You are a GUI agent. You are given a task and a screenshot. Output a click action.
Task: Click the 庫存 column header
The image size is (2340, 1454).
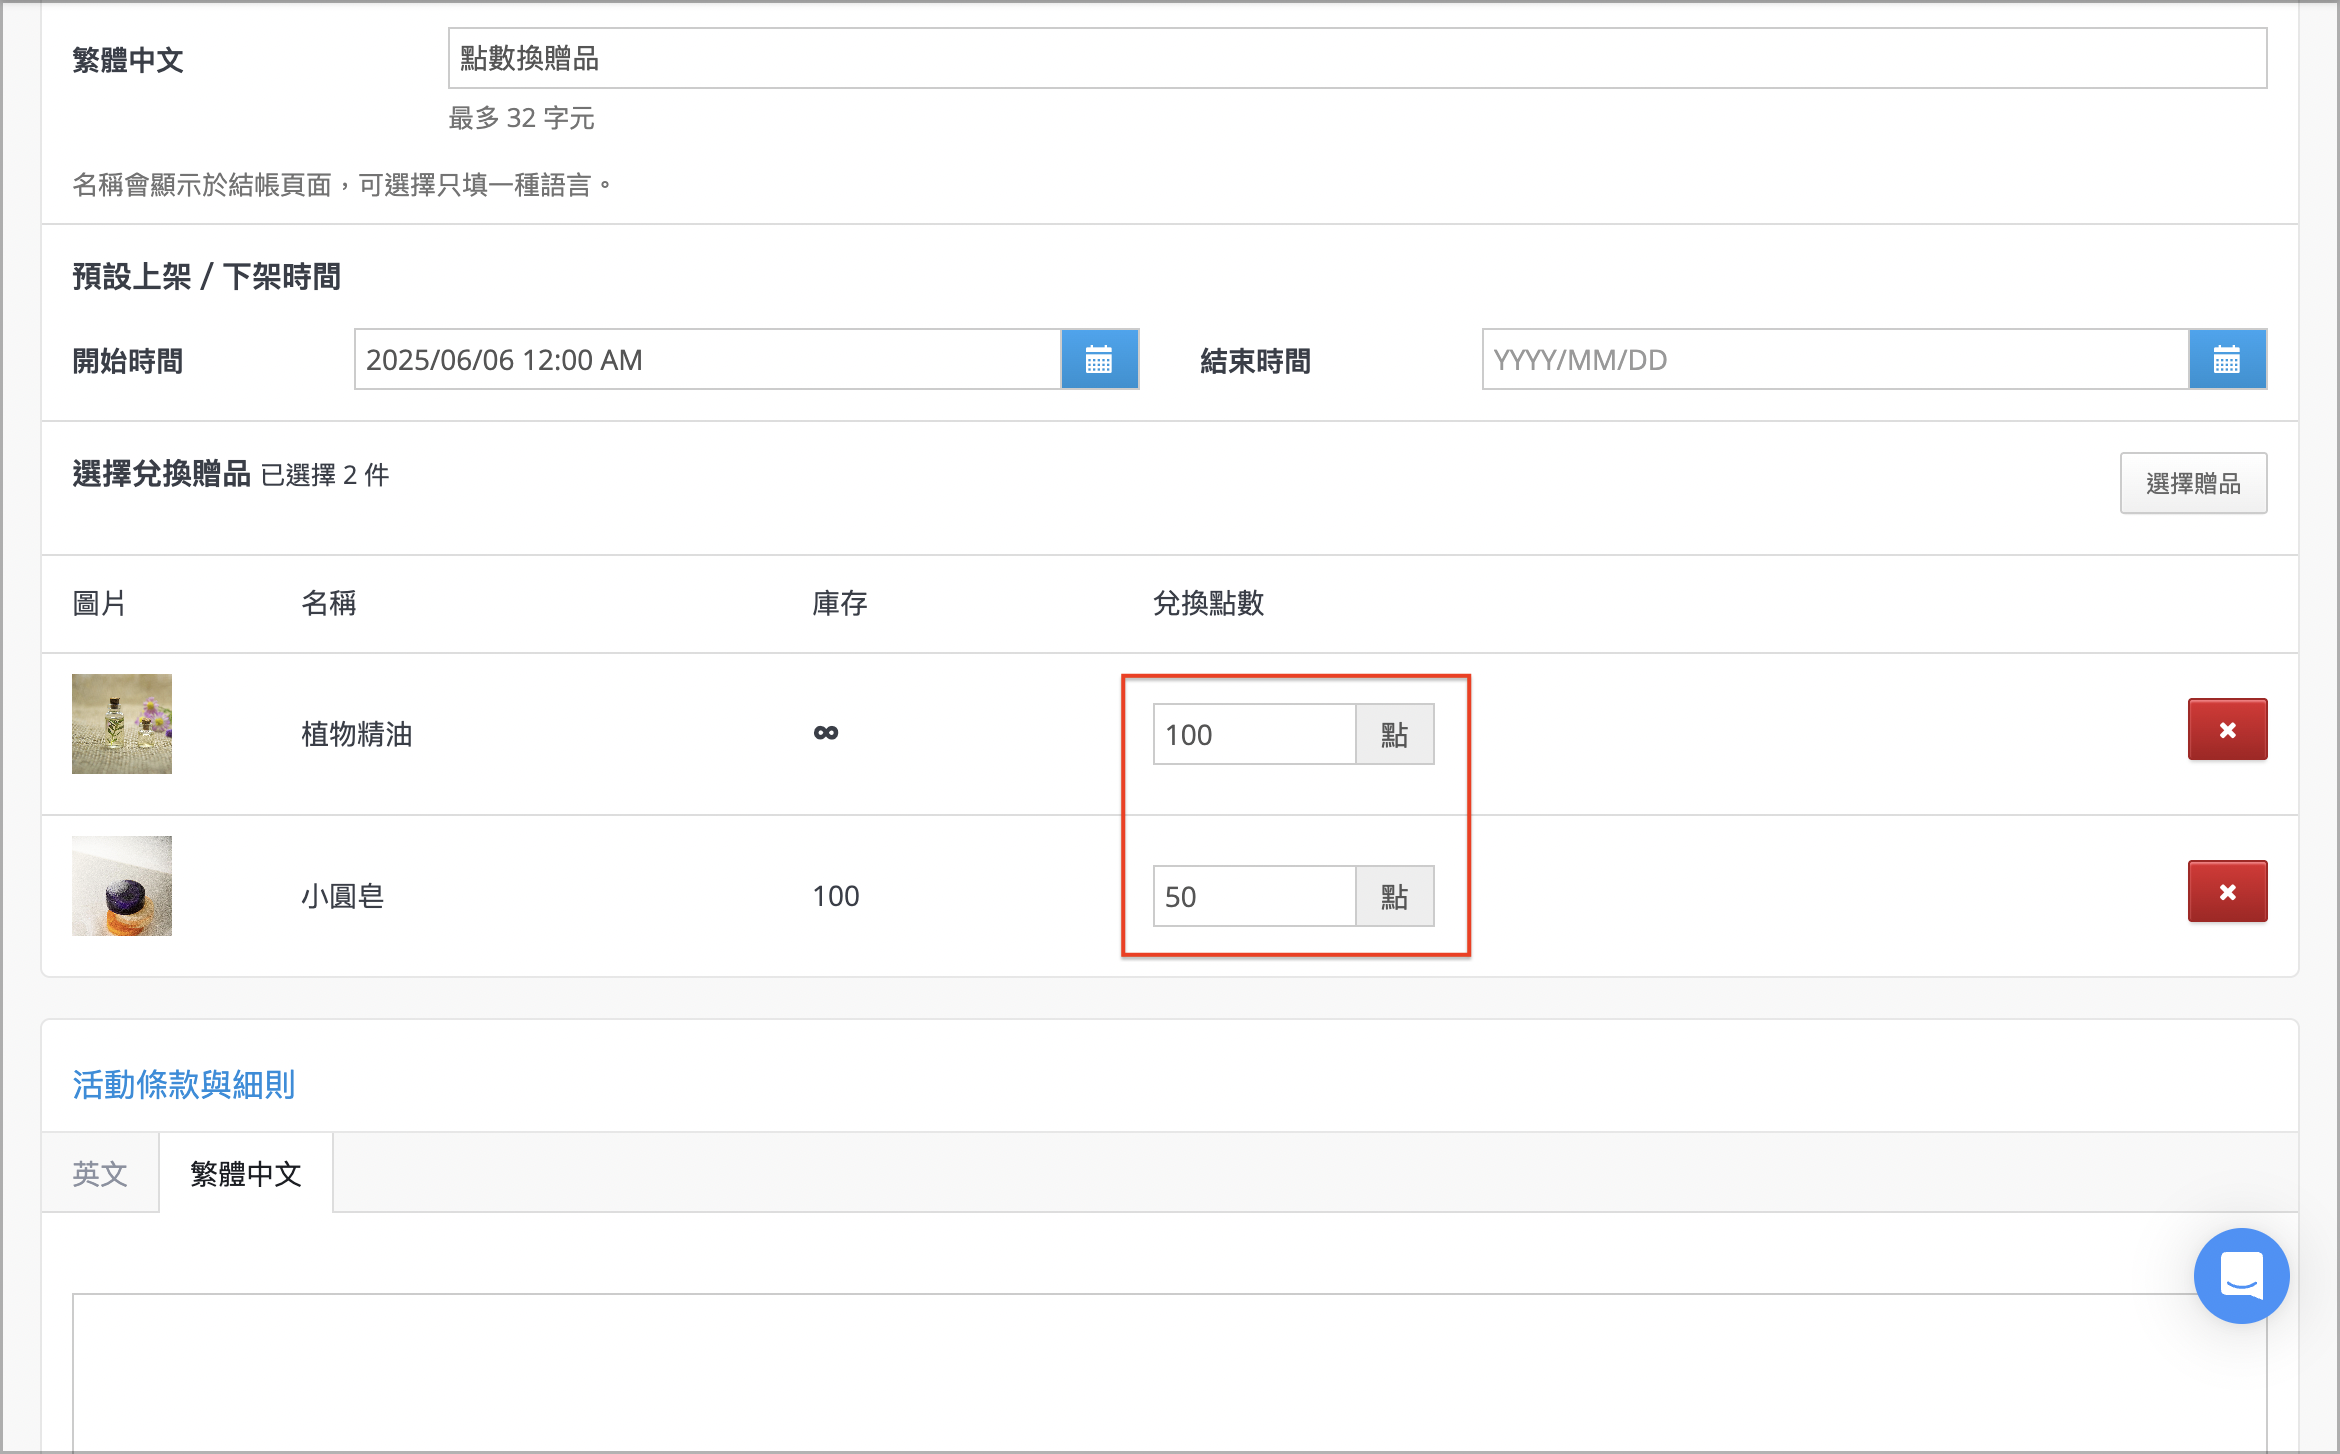[x=839, y=603]
